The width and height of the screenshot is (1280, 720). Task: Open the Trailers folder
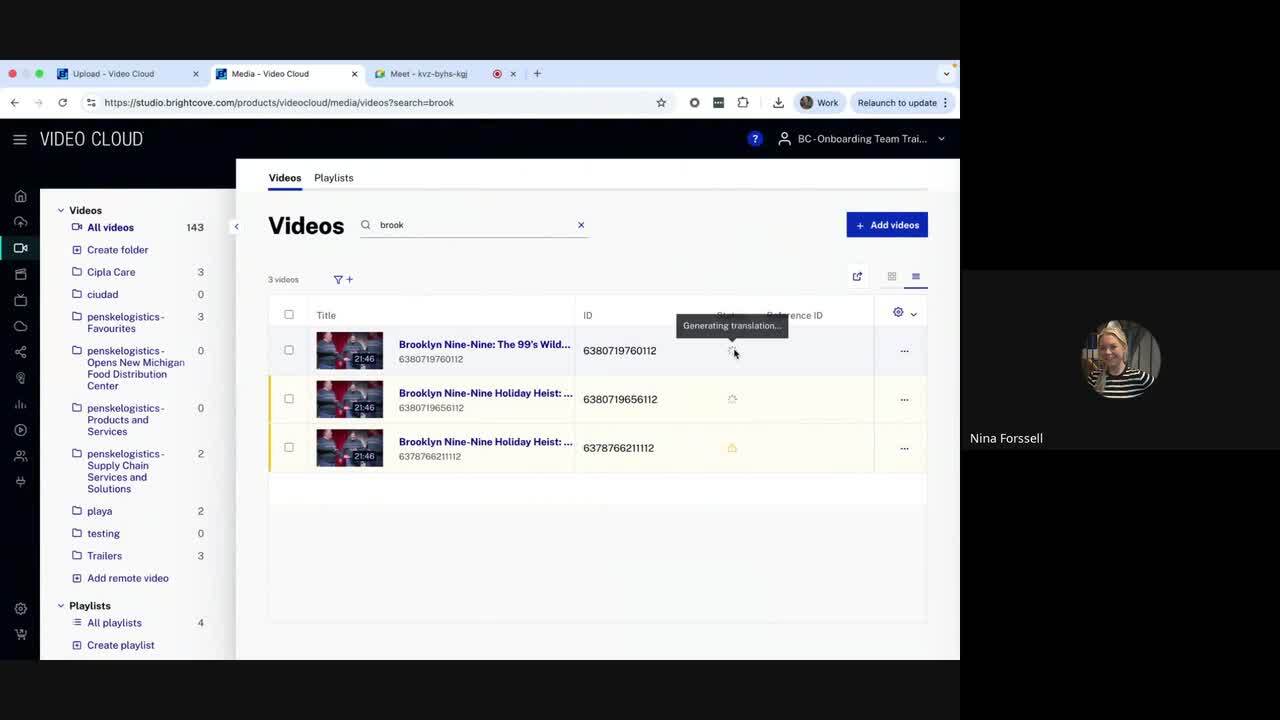coord(104,556)
